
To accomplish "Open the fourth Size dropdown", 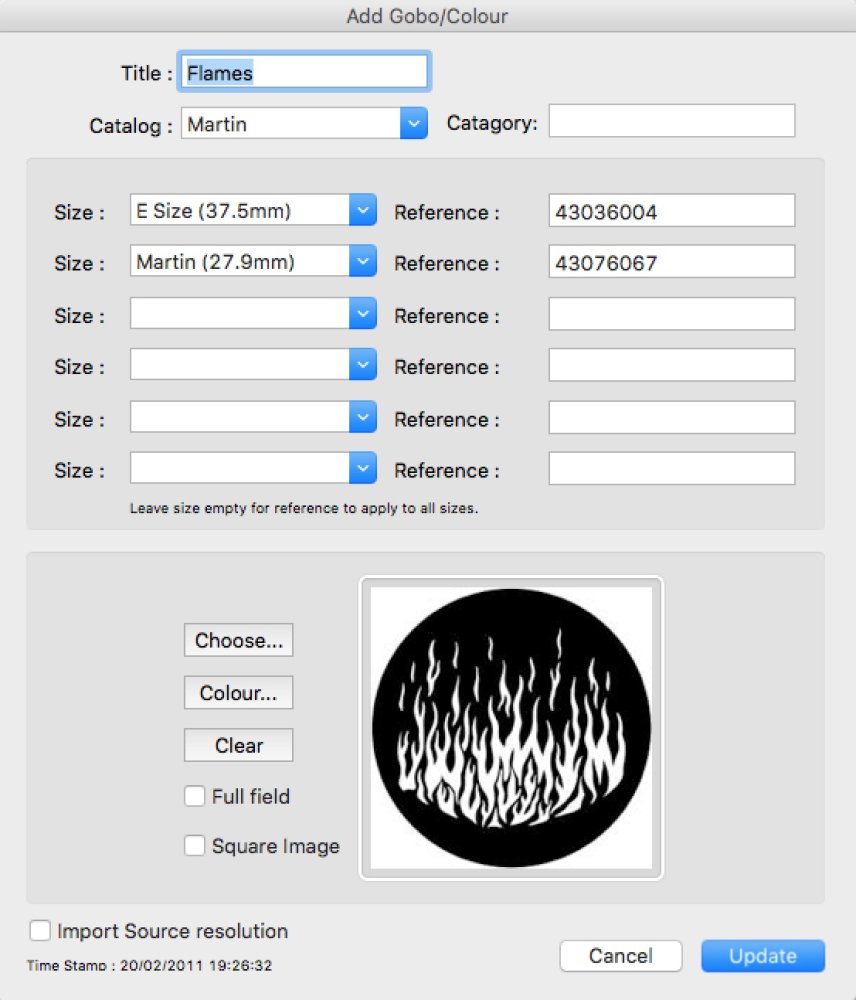I will [x=362, y=365].
